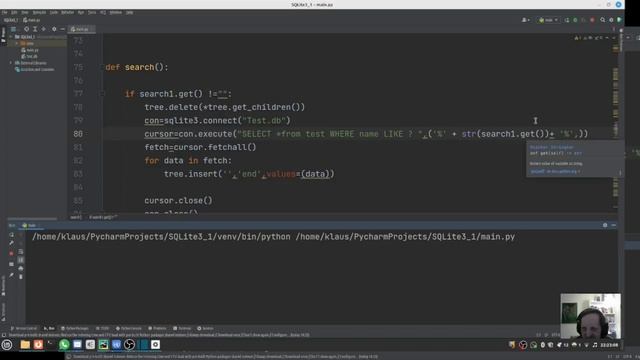This screenshot has width=640, height=360.
Task: Open project tool window options gear
Action: pos(54,29)
